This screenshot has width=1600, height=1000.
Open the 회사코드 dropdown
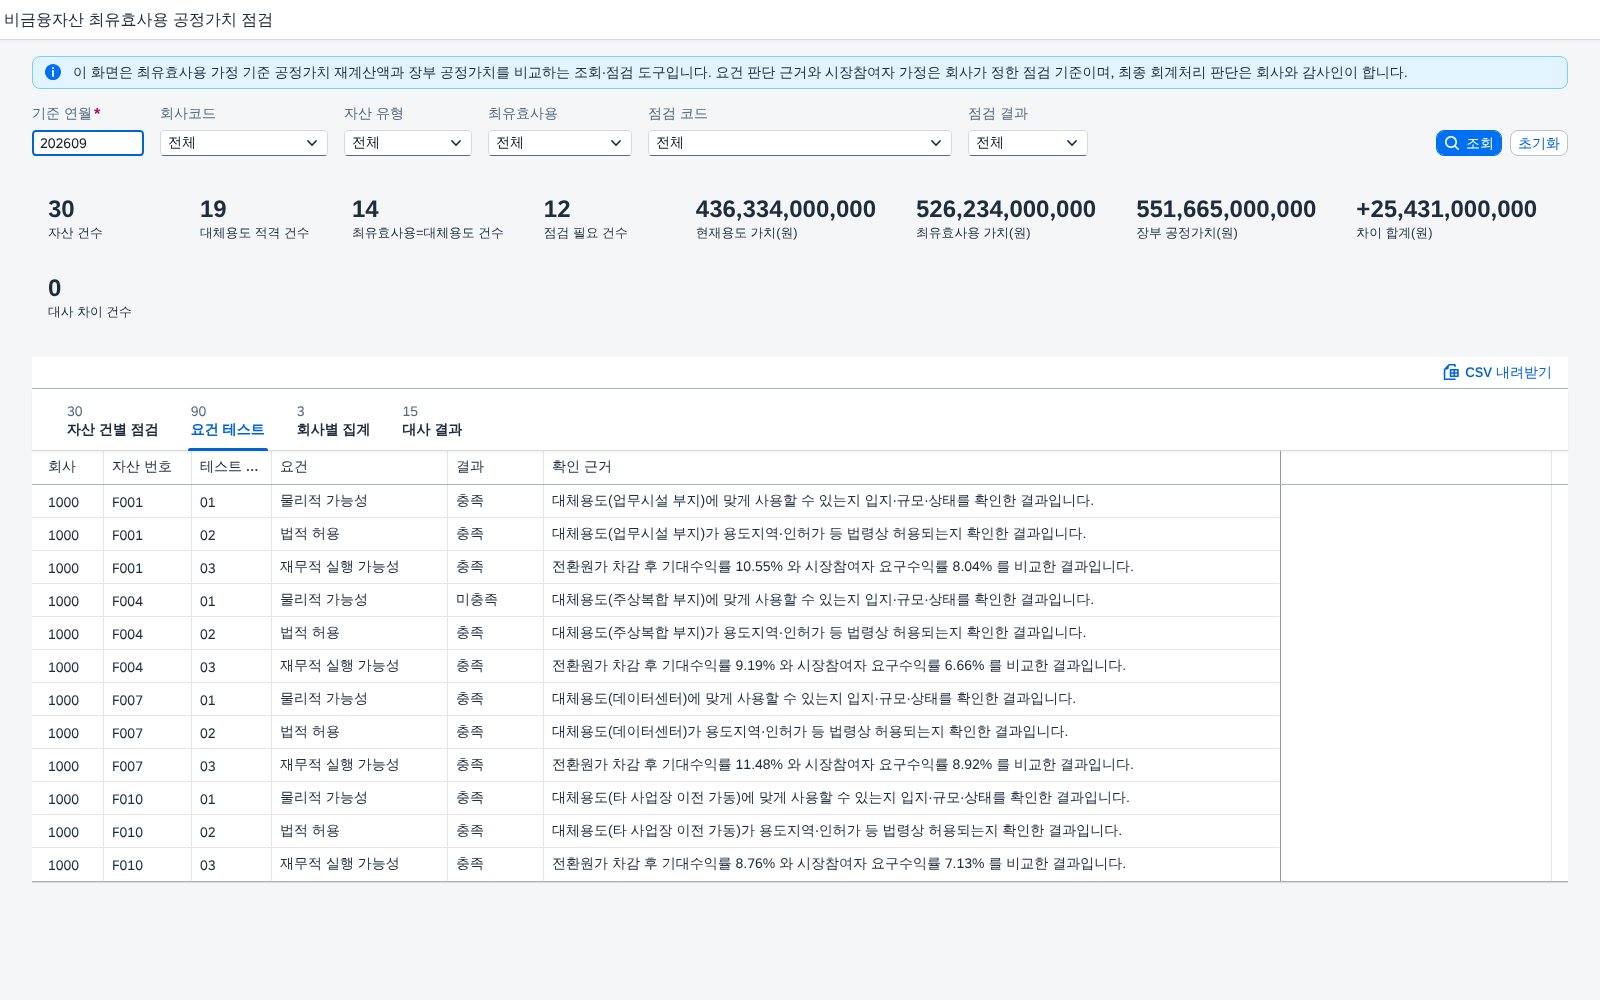pyautogui.click(x=244, y=143)
